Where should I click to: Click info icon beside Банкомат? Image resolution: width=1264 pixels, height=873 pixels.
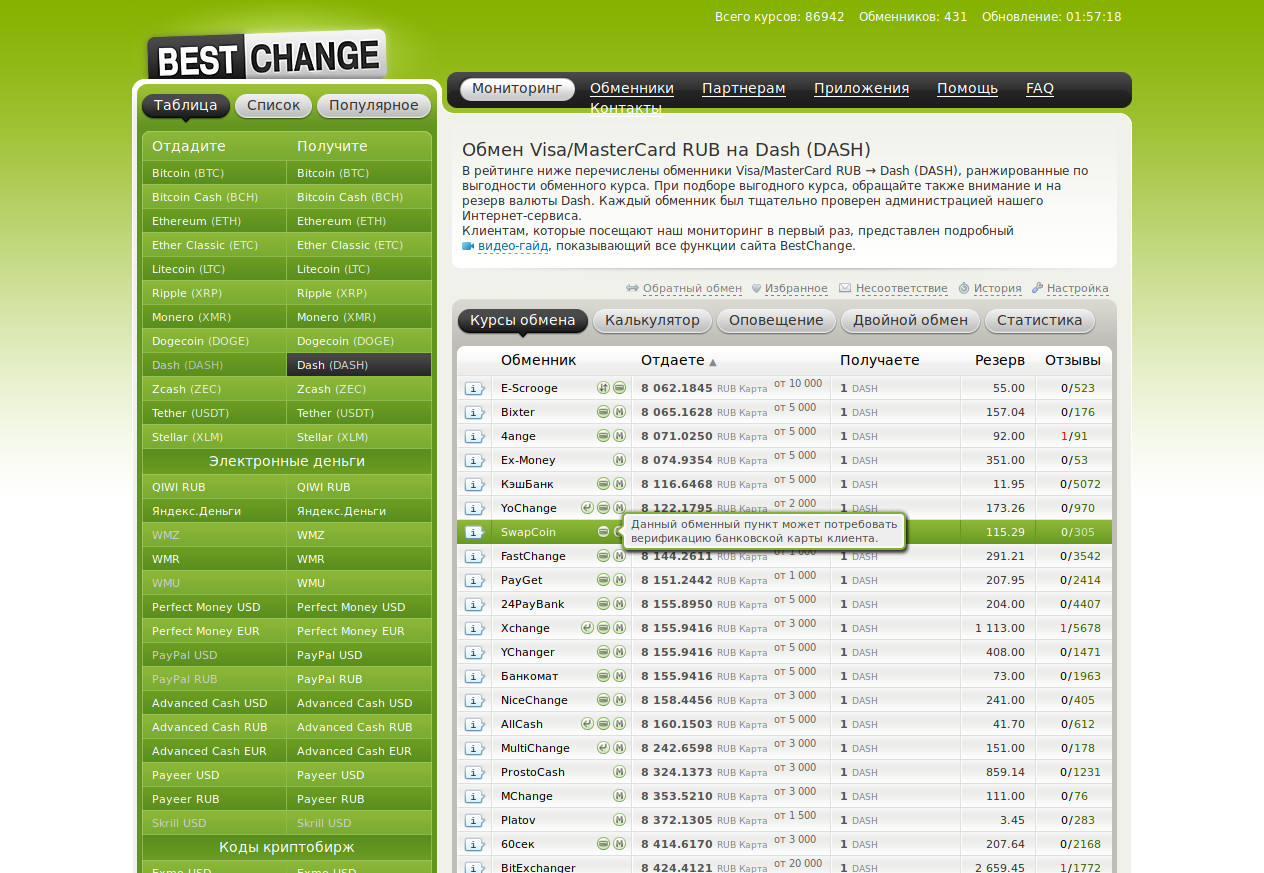pyautogui.click(x=475, y=676)
